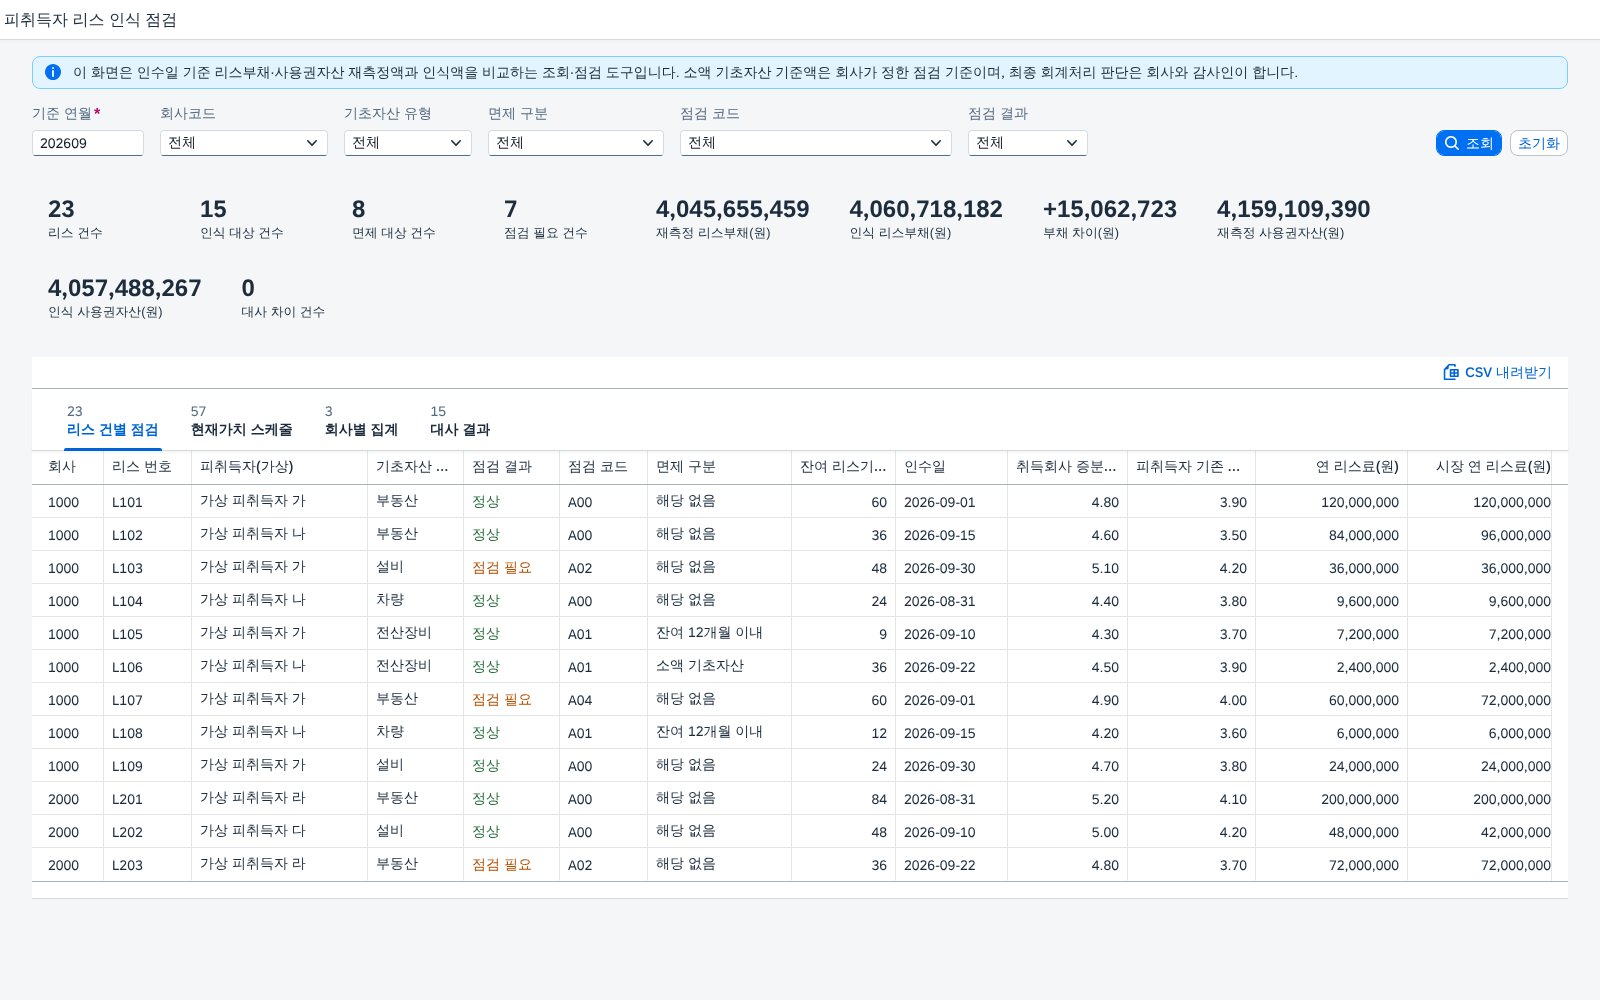Sort by the 리스 번호 column header
This screenshot has width=1600, height=1000.
147,467
